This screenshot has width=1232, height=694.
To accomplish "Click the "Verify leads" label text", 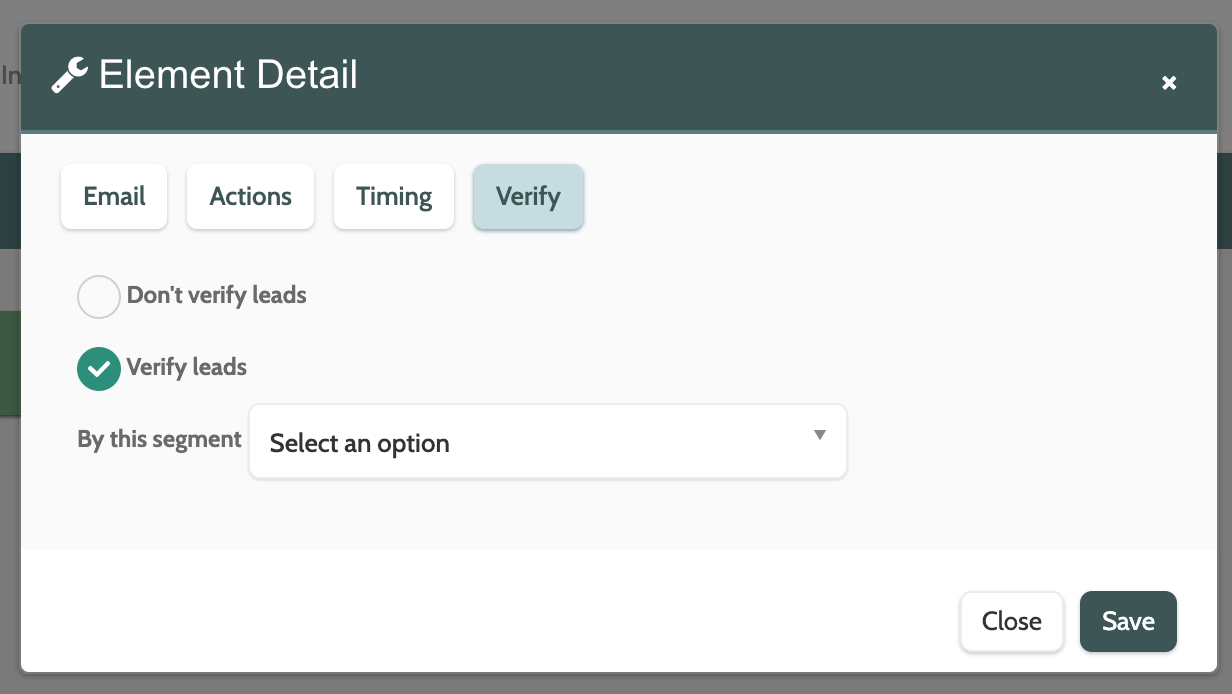I will pos(186,368).
